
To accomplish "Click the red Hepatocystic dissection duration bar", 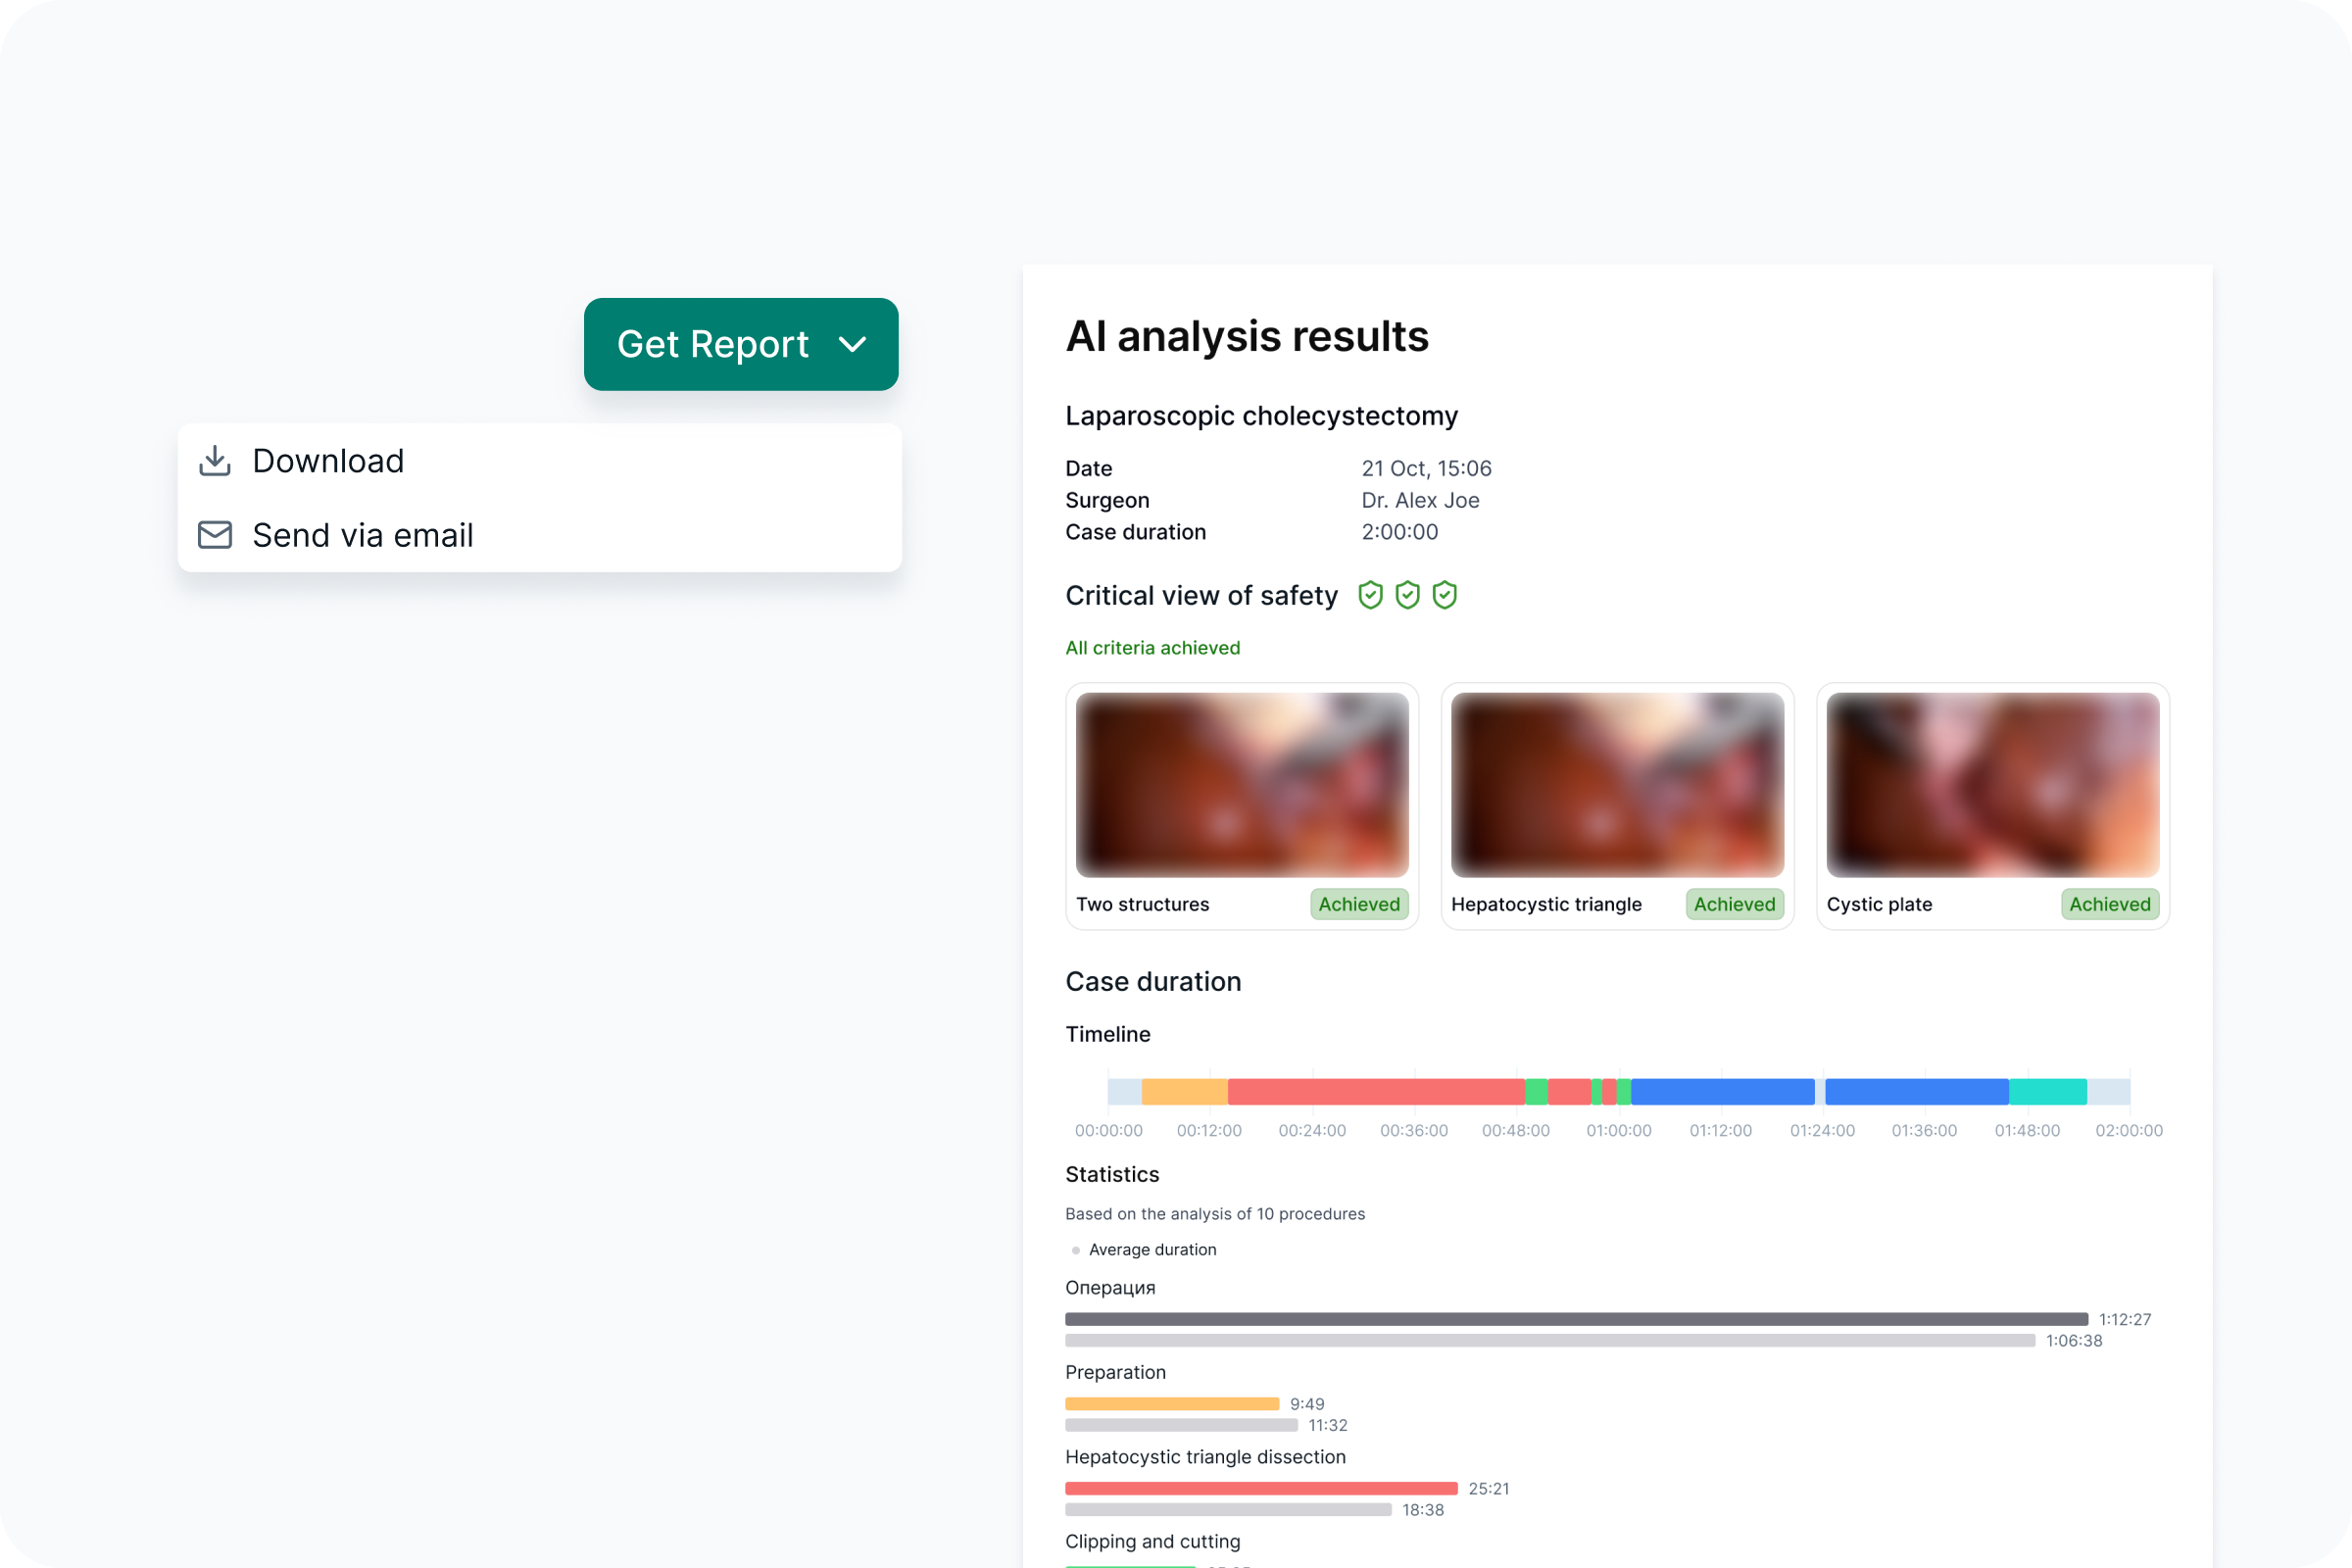I will point(1260,1488).
